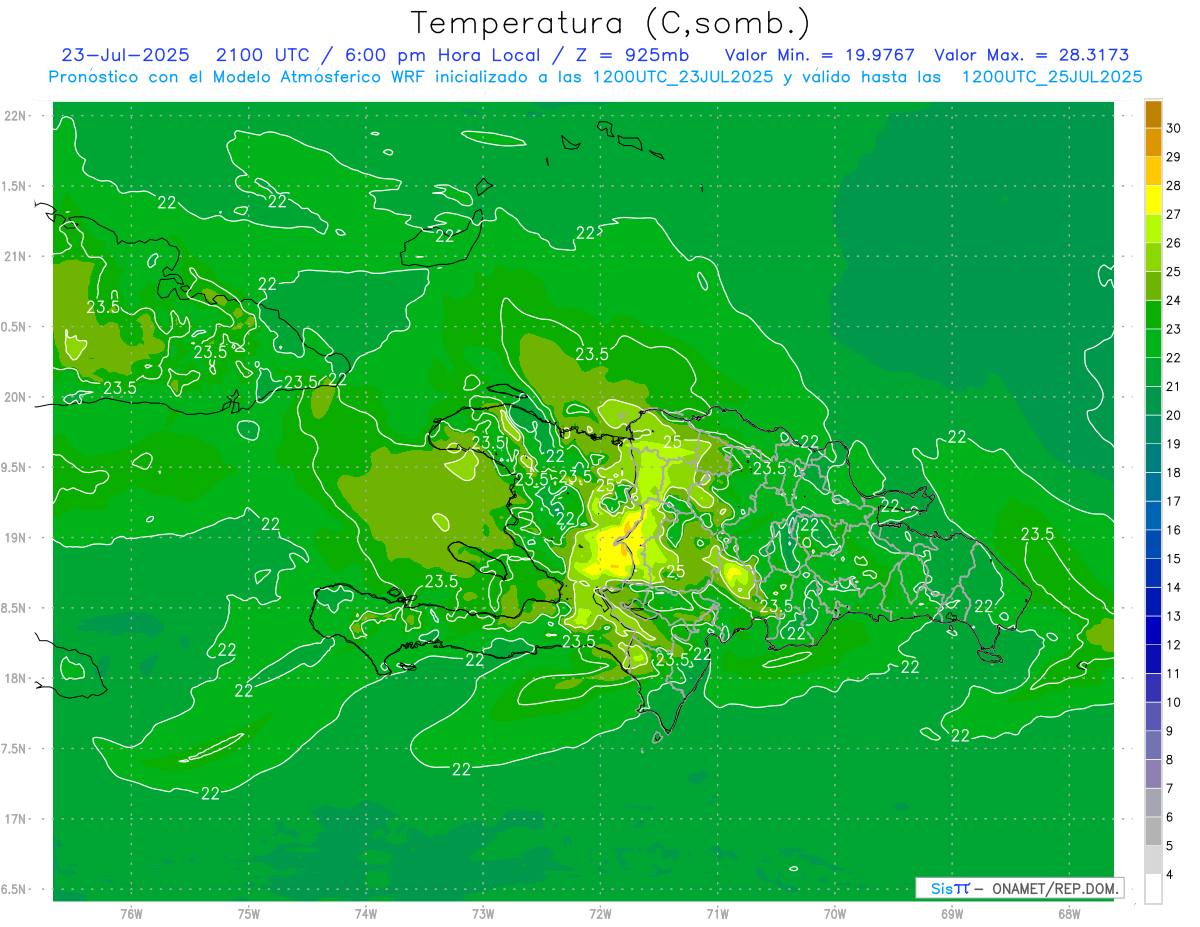This screenshot has height=927, width=1200.
Task: Select valid-until time "1200UTC_25JUL2025"
Action: pos(1052,77)
